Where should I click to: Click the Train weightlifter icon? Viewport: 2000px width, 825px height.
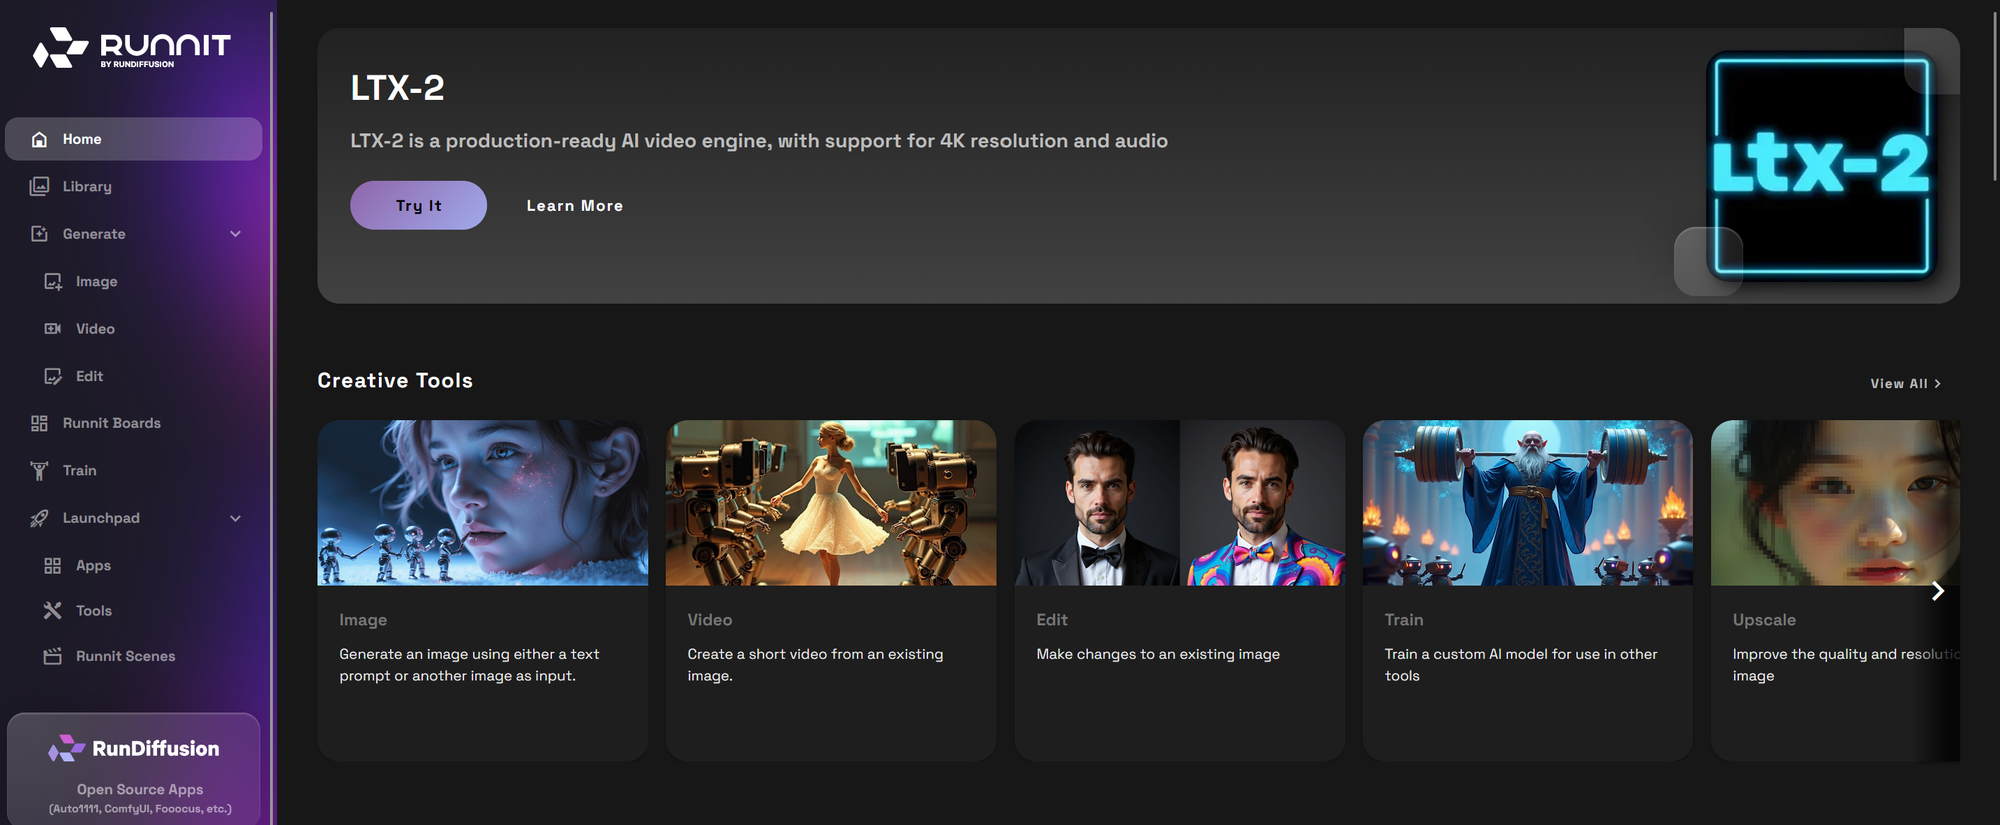tap(39, 471)
